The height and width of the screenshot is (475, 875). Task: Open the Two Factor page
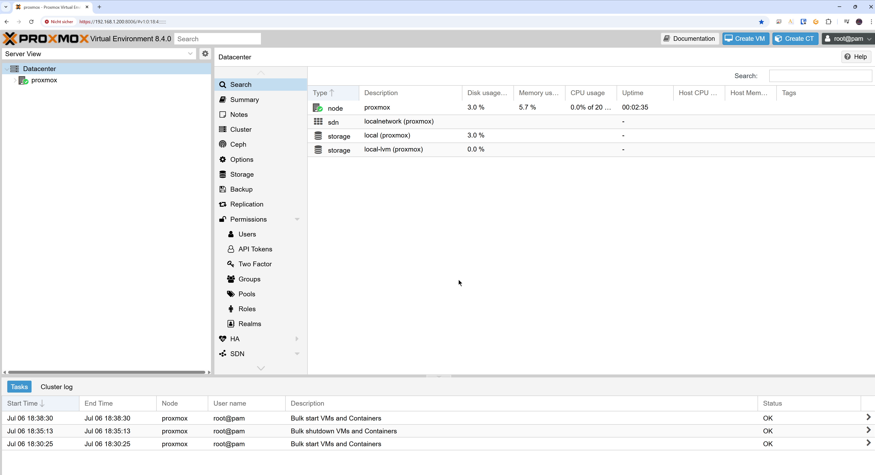coord(254,264)
